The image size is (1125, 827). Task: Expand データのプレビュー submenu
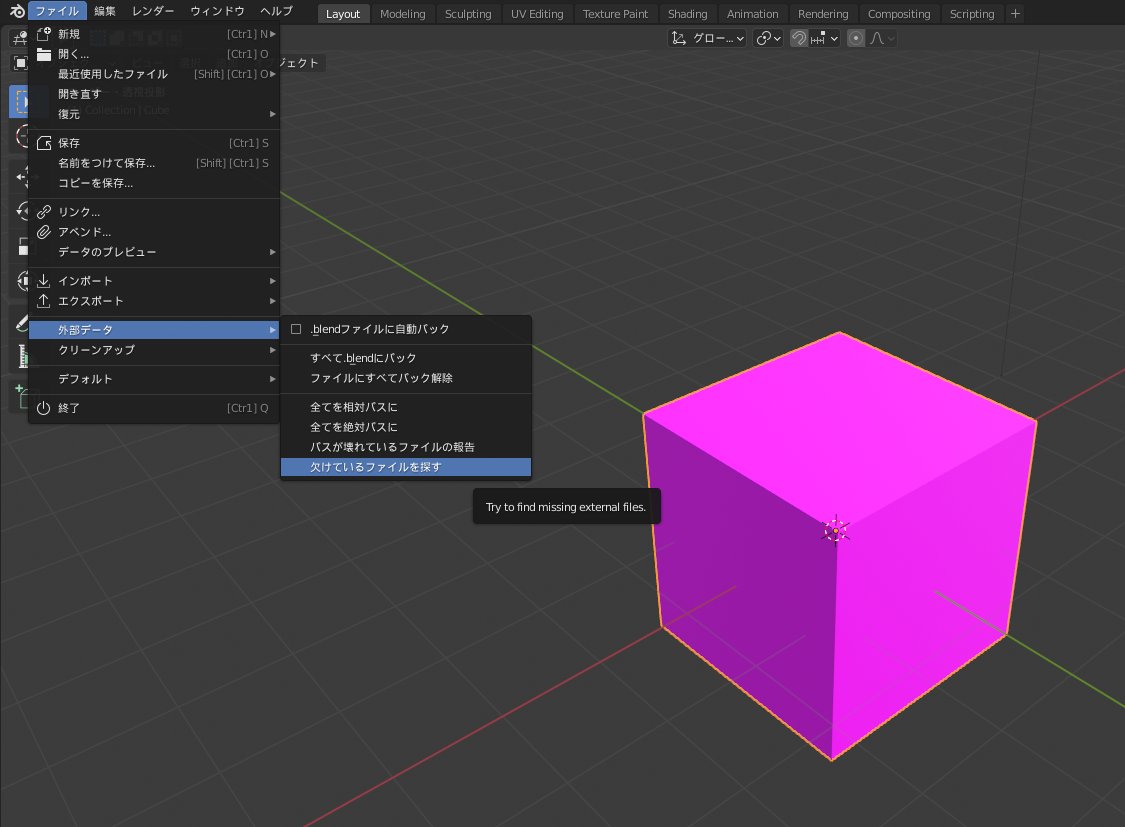pos(273,252)
